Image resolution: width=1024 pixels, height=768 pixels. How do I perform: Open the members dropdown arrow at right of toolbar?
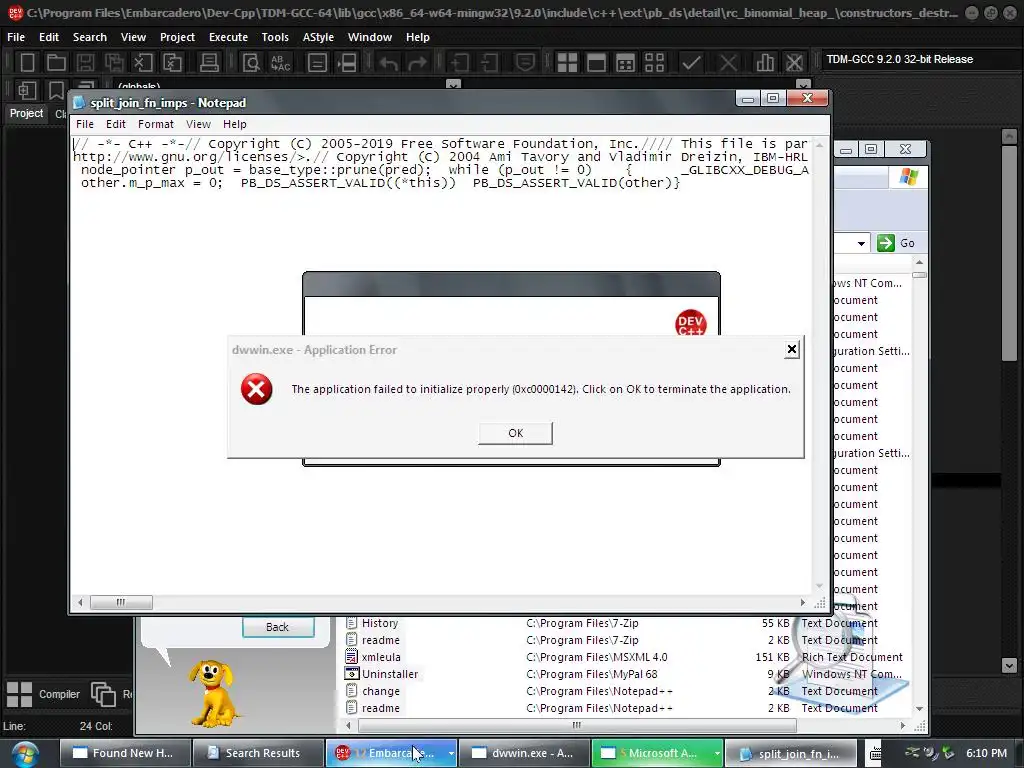(803, 84)
